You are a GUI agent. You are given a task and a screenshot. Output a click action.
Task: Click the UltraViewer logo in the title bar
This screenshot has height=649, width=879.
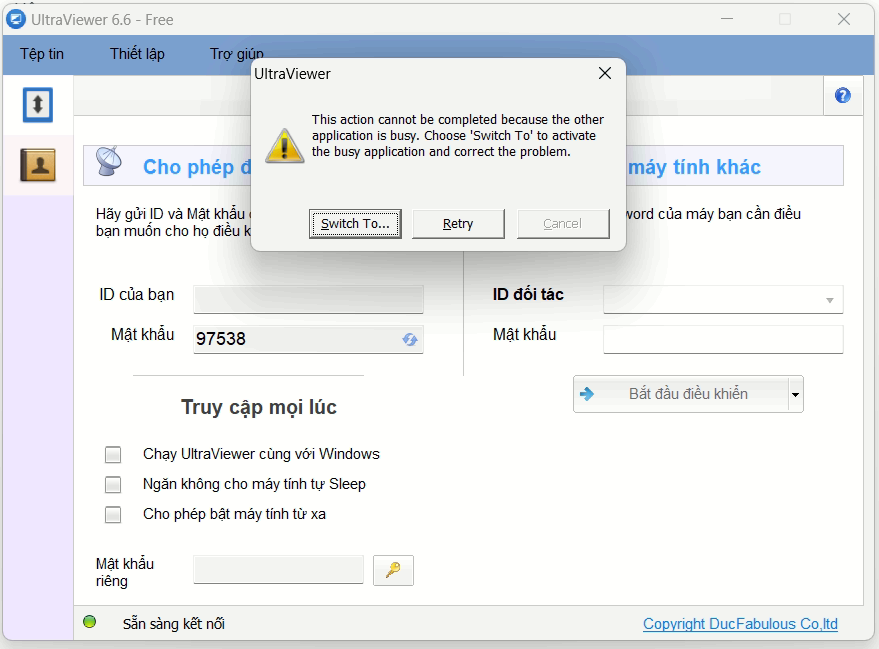click(x=16, y=19)
